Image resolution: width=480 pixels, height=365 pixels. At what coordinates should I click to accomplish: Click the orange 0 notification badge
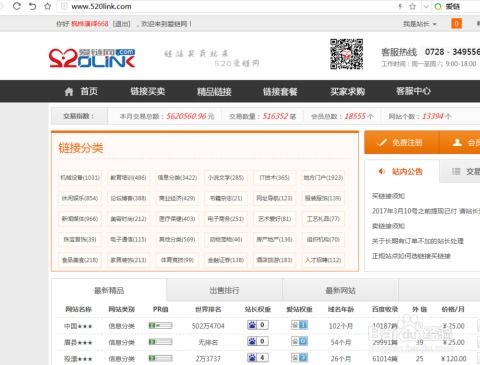[456, 24]
